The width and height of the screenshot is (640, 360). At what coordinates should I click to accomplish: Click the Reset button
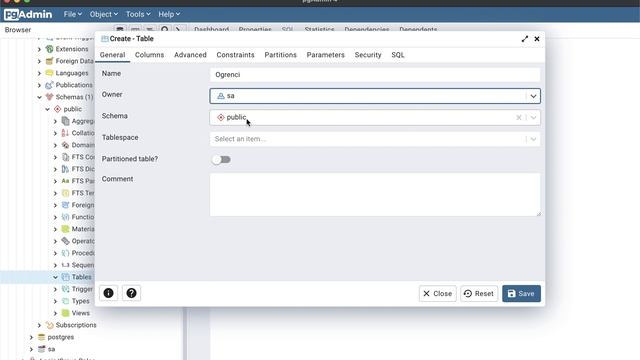[479, 293]
